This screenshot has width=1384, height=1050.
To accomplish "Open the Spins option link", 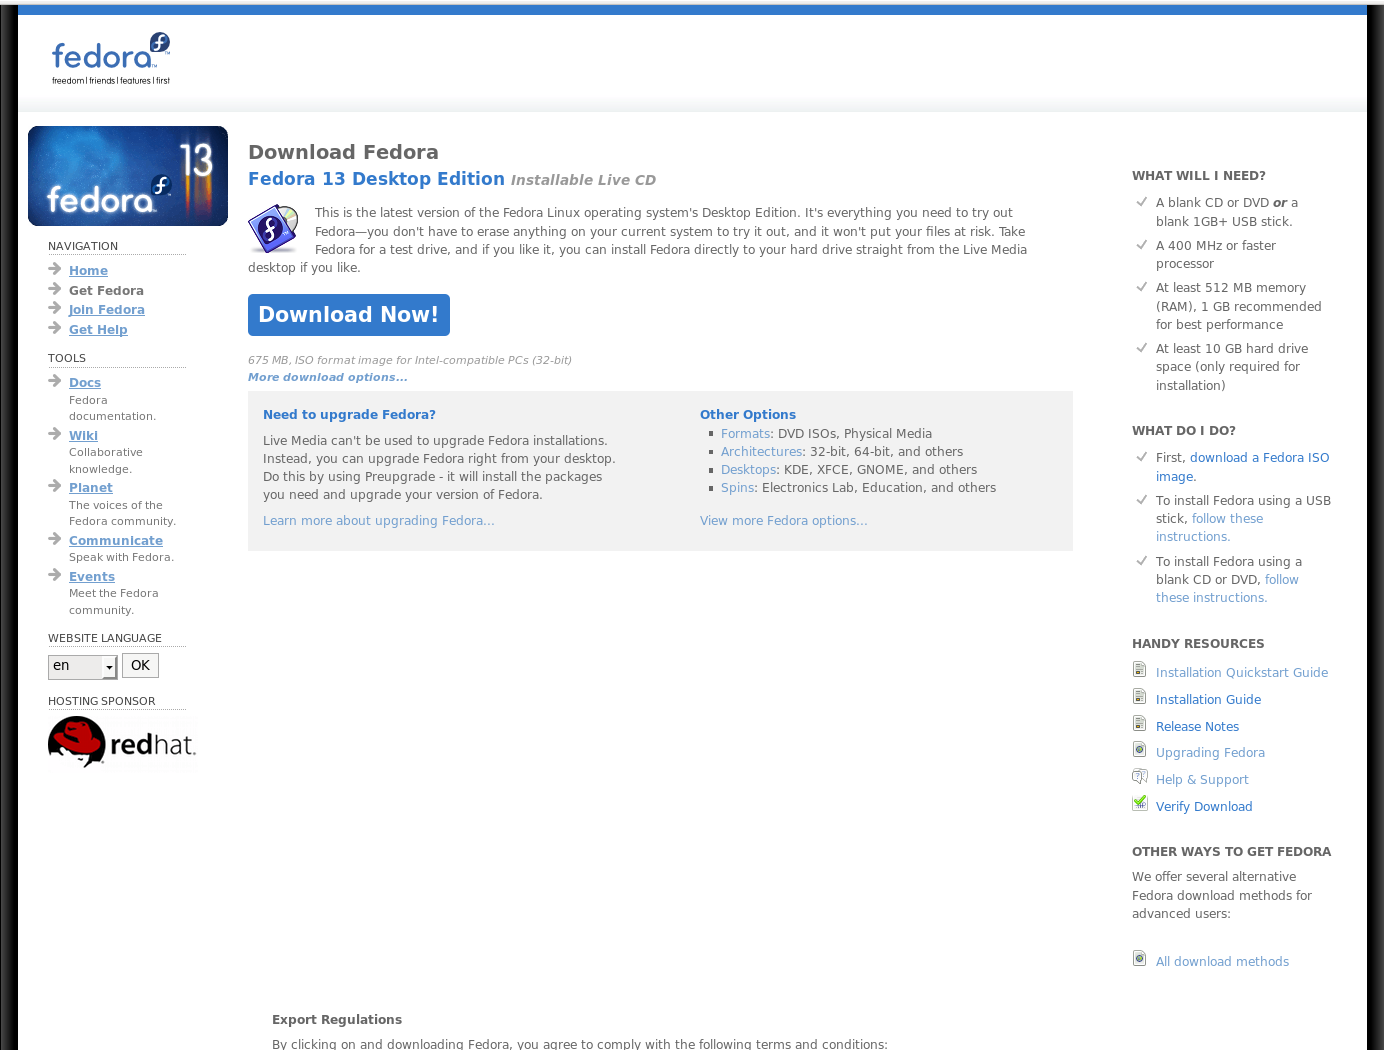I will click(x=738, y=488).
